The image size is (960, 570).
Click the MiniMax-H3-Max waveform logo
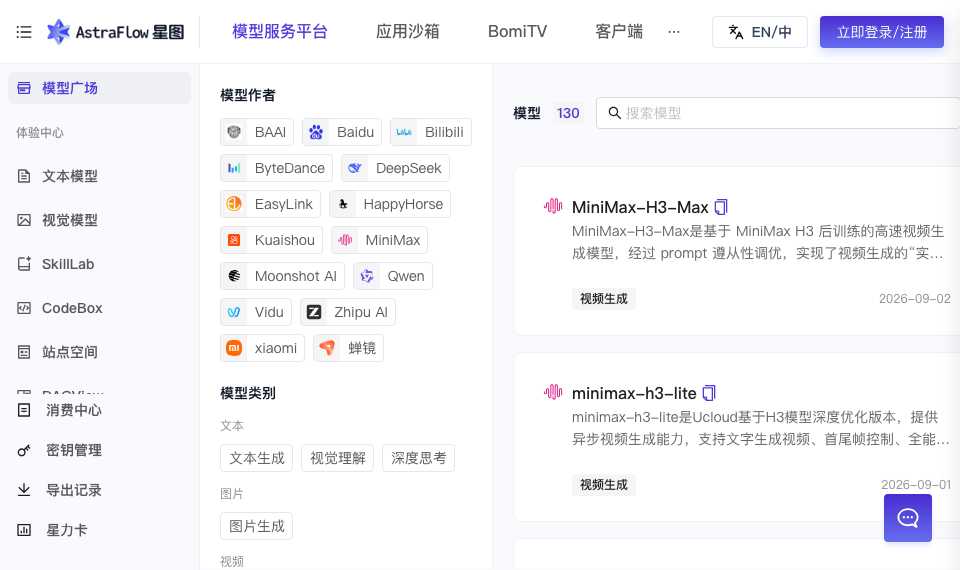(x=553, y=206)
